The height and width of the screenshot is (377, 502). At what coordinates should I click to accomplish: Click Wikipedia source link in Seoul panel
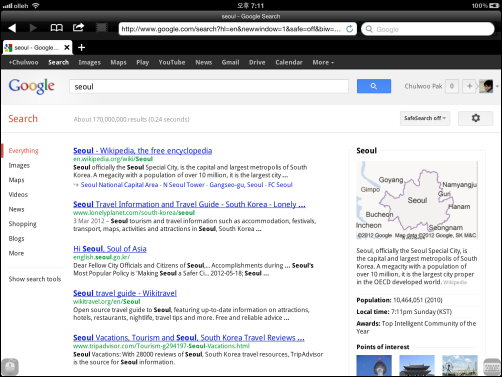(x=455, y=282)
